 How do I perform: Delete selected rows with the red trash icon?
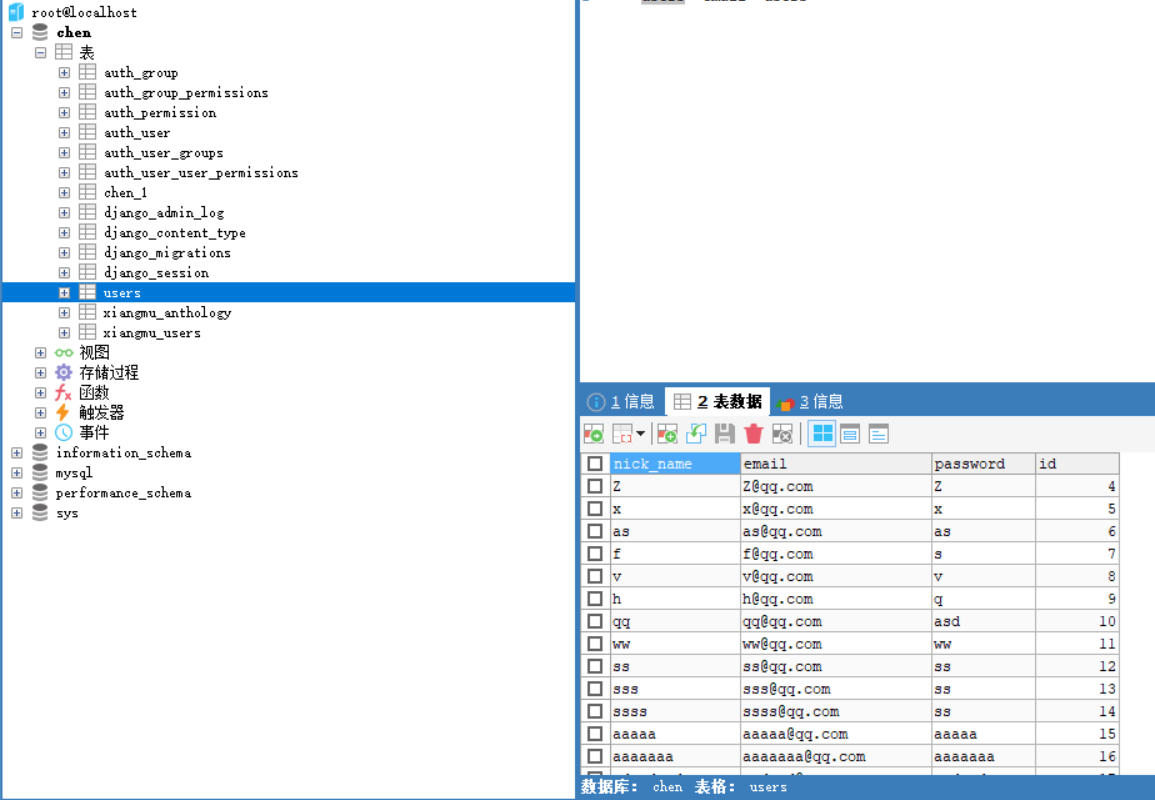(754, 434)
